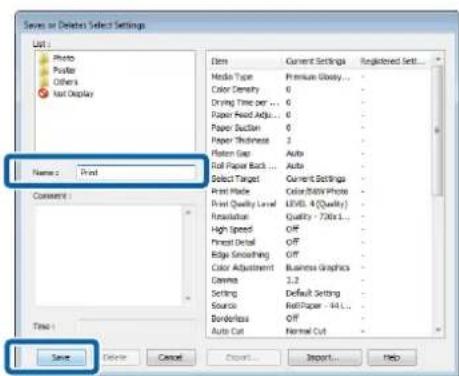Image resolution: width=459 pixels, height=376 pixels.
Task: Select the Paper Feed Adjust row
Action: click(x=320, y=115)
